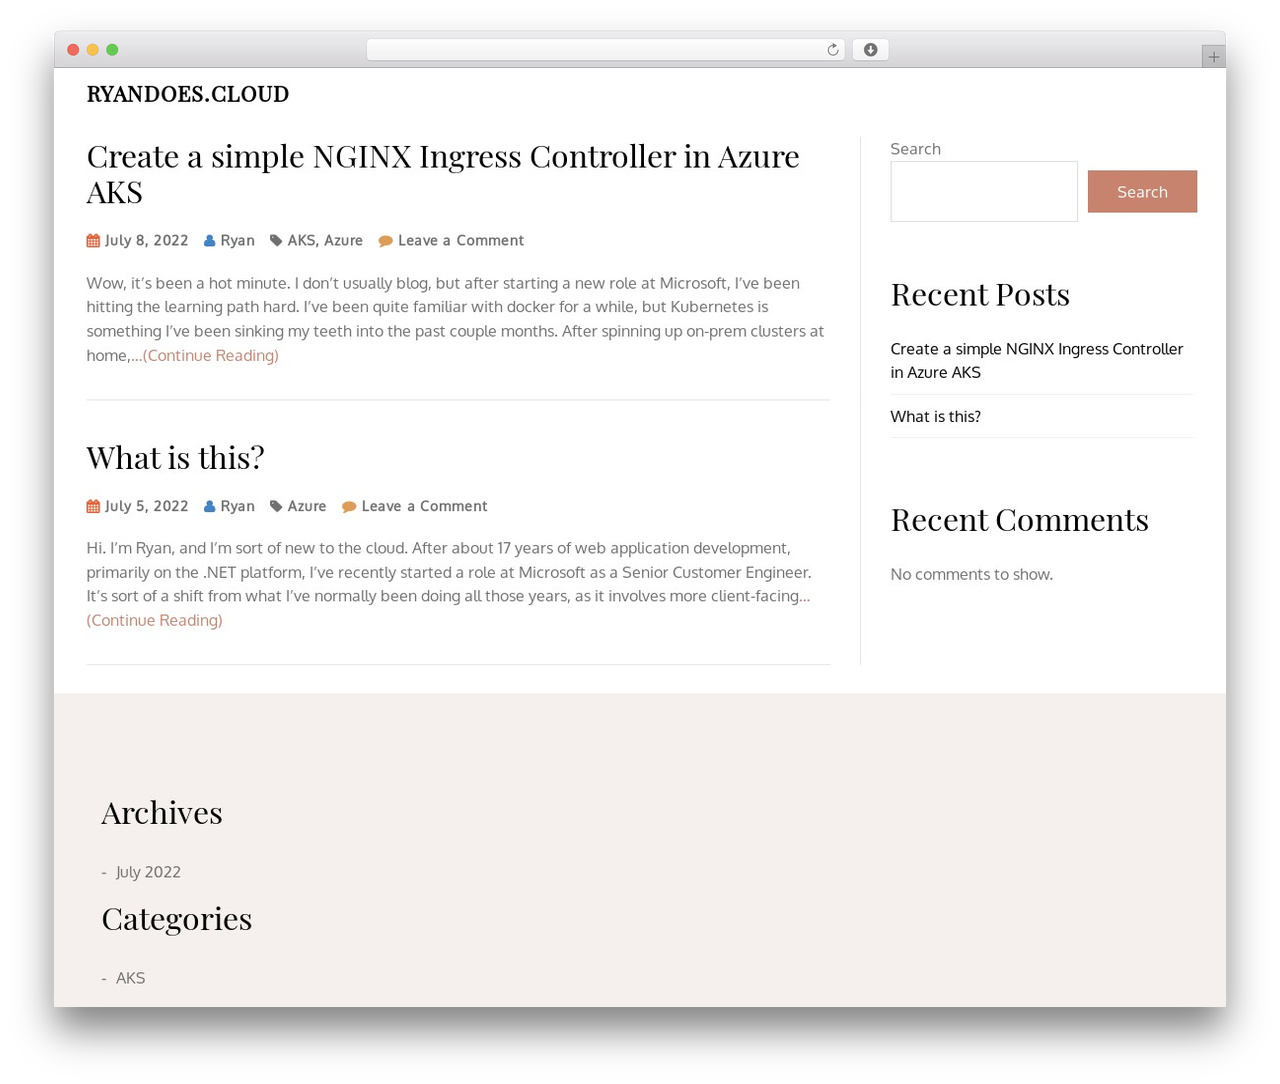Click the July 5, 2022 date link
This screenshot has width=1280, height=1084.
[x=147, y=506]
